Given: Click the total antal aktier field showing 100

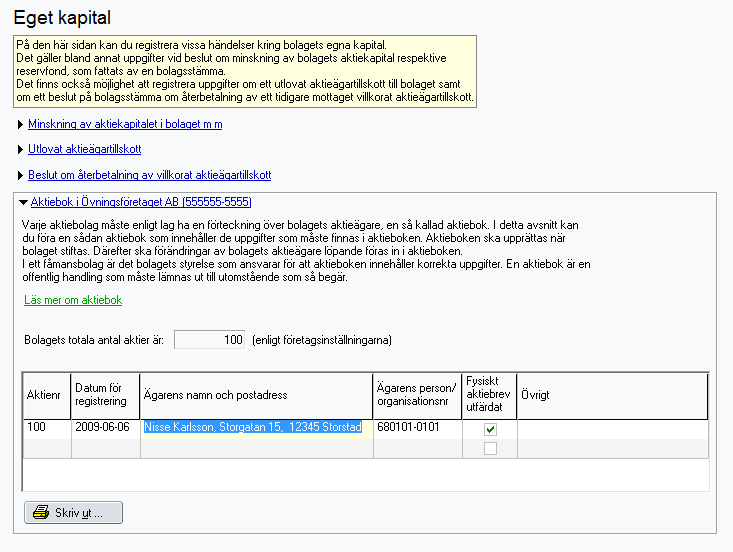Looking at the screenshot, I should [209, 340].
